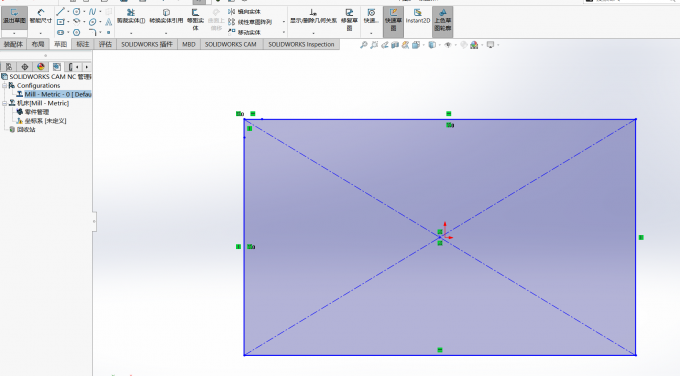Open the DisplayManager colored-sphere panel tab
The width and height of the screenshot is (680, 376).
point(41,67)
